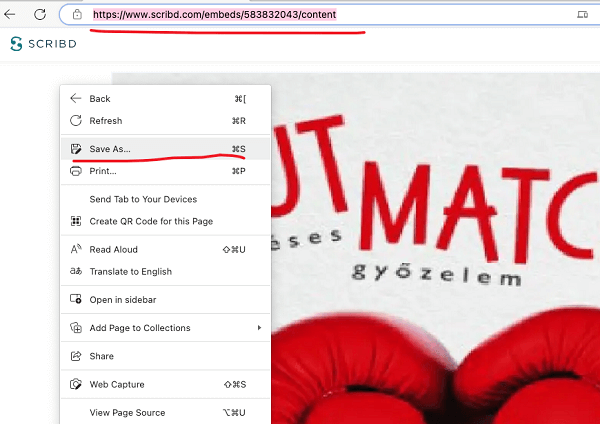The height and width of the screenshot is (424, 600).
Task: Click the Translate language icon
Action: 76,271
